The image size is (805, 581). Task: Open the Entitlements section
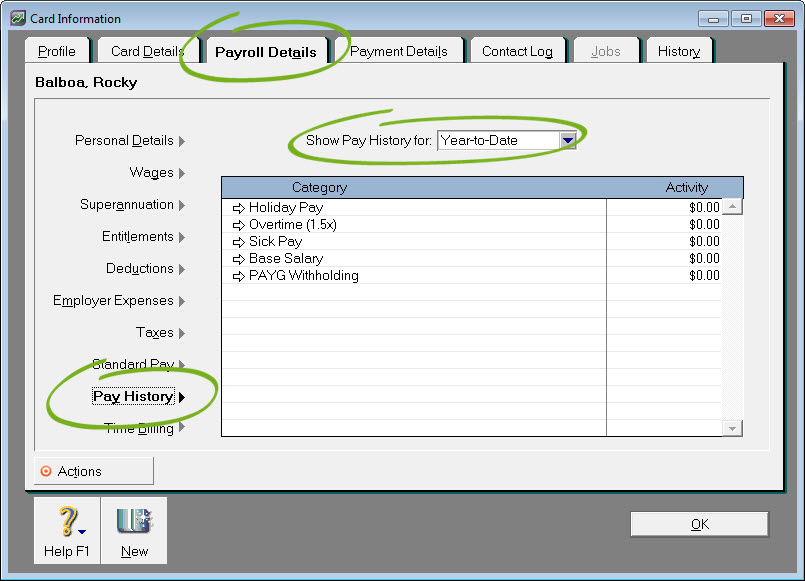[144, 237]
